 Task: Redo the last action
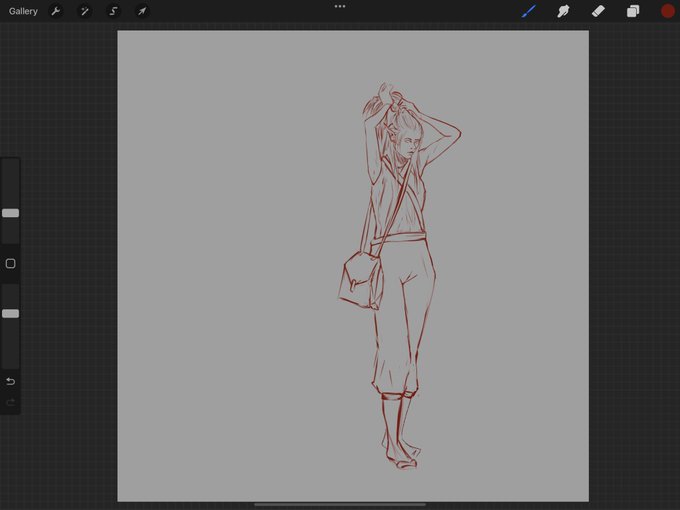(x=10, y=402)
